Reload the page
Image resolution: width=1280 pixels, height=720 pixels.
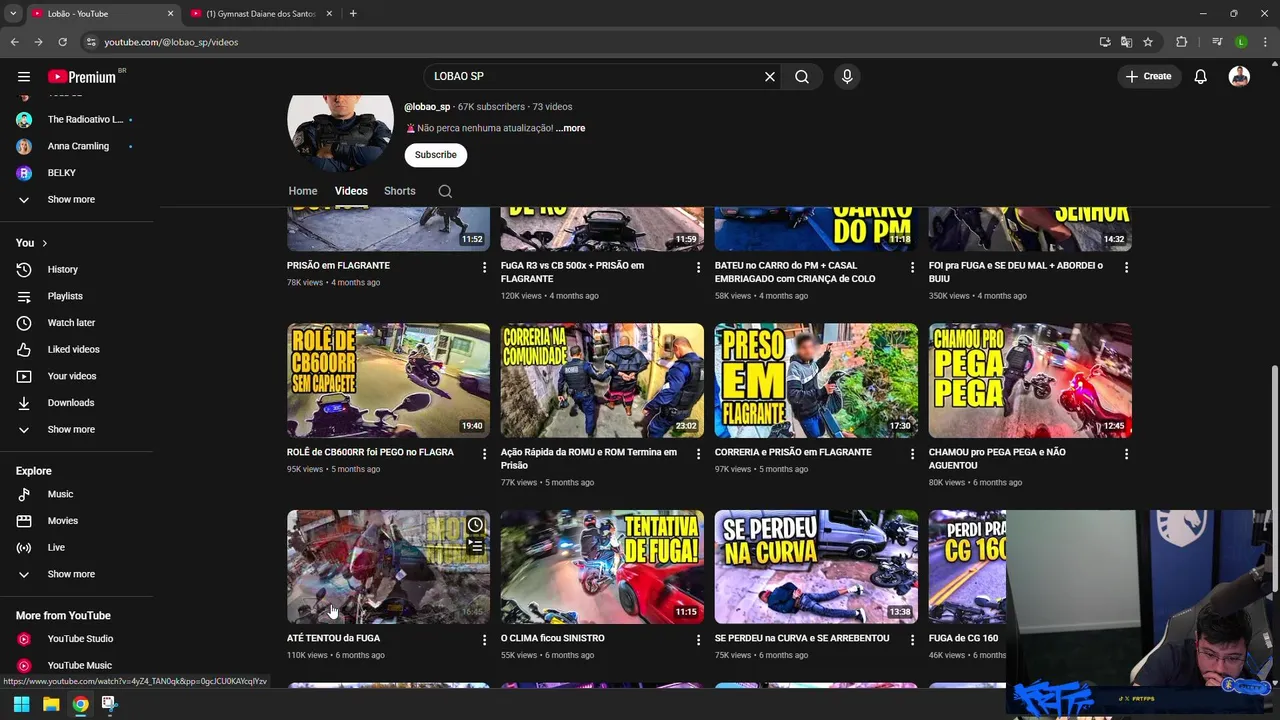[x=62, y=42]
